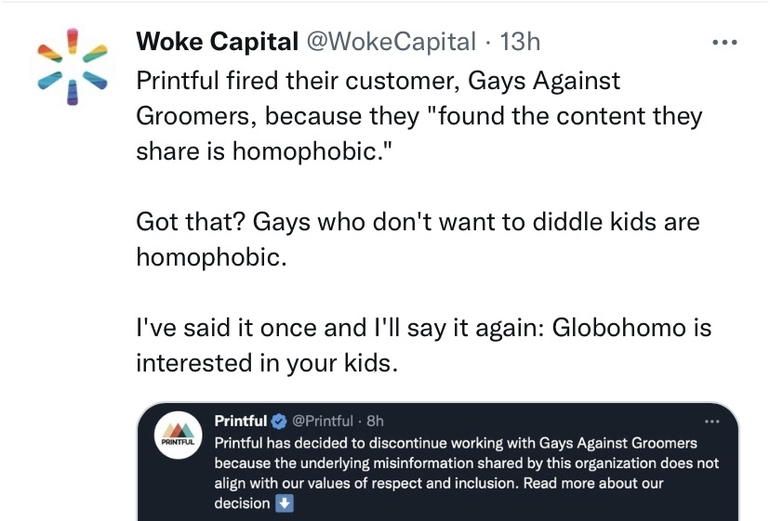Click the paragraph starting "Printful fired their customer"
This screenshot has width=770, height=521.
(x=419, y=116)
